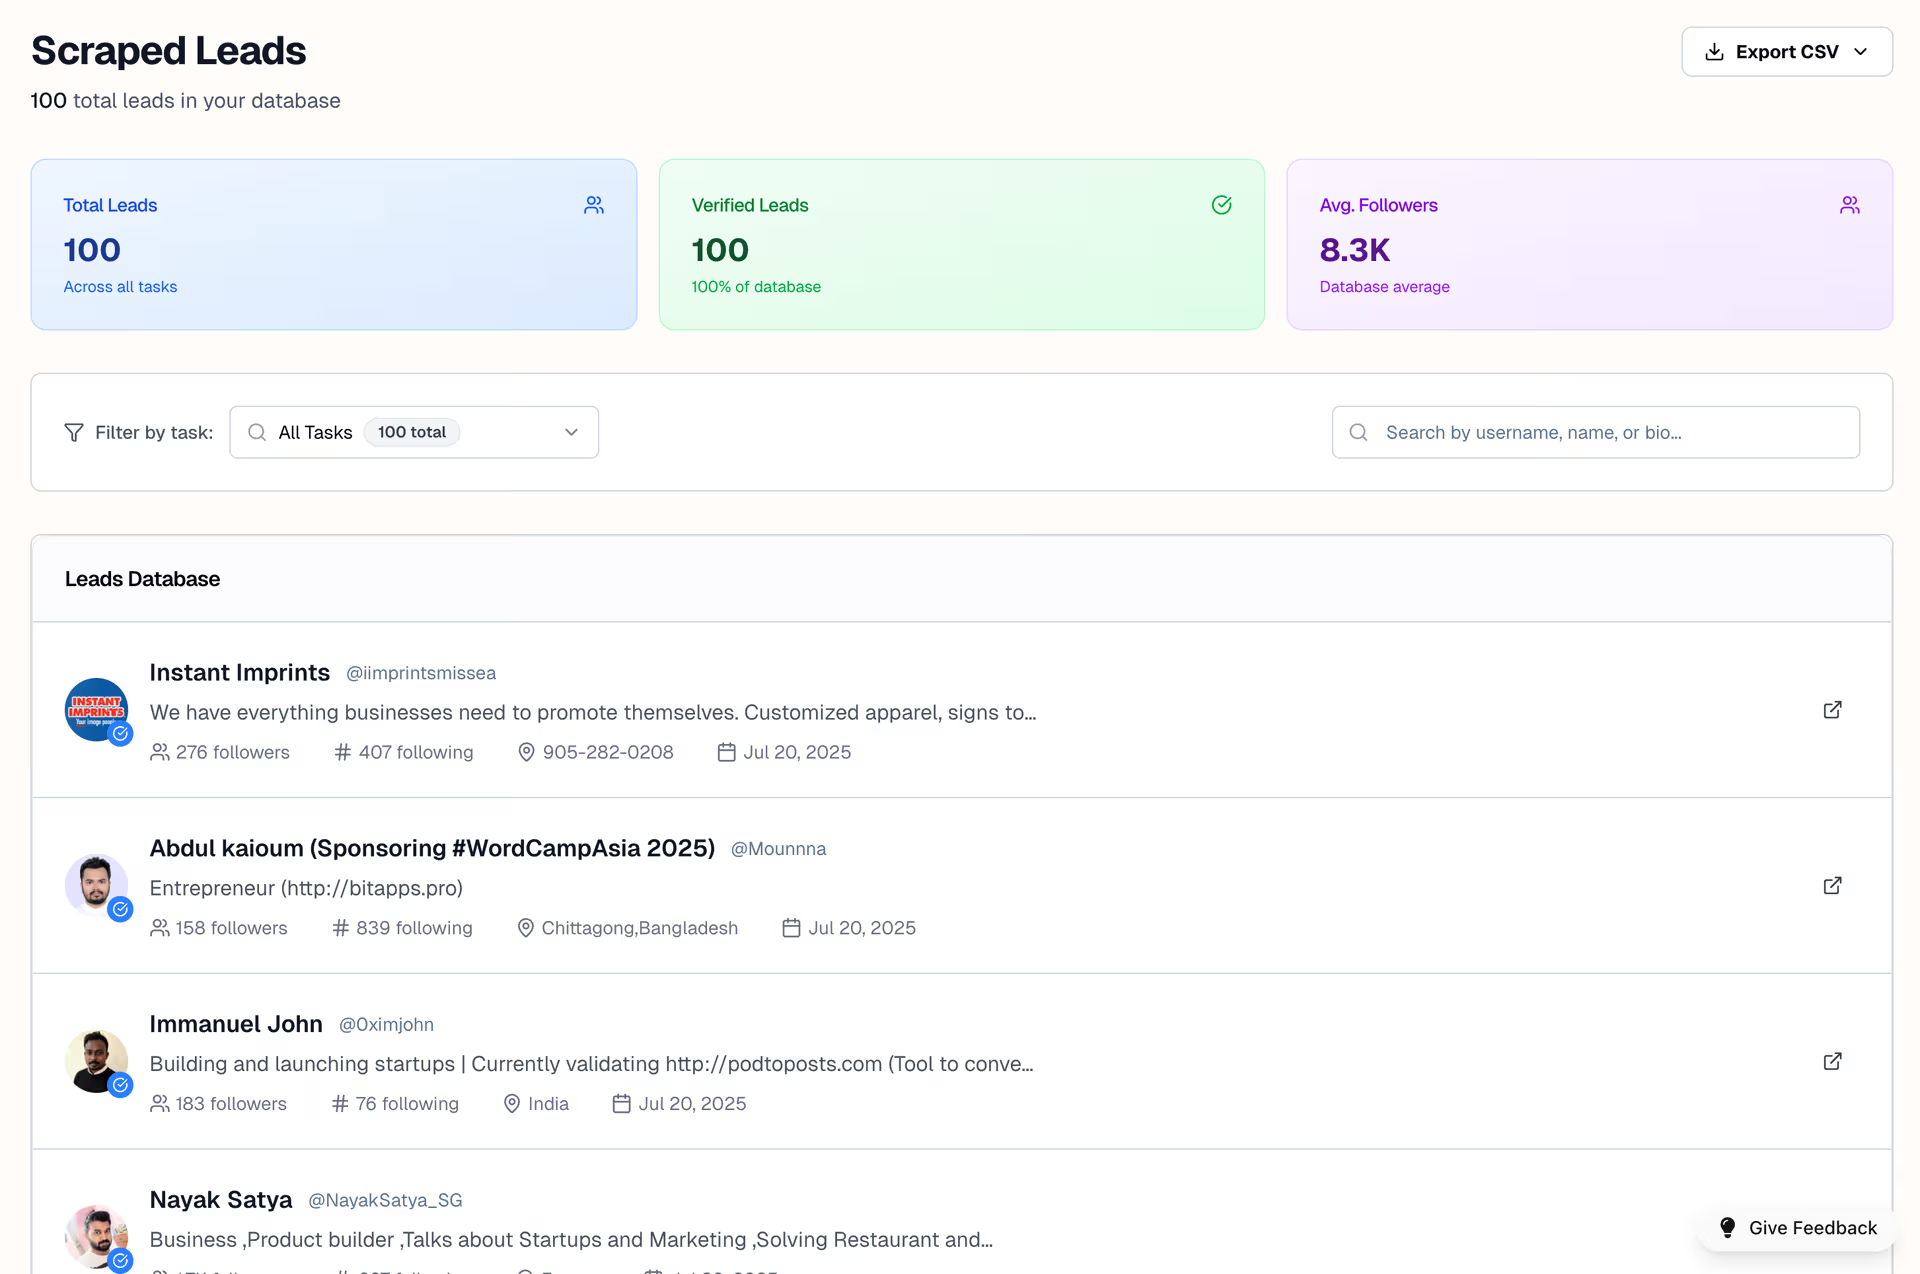Click the Avg. Followers people icon

[1849, 205]
